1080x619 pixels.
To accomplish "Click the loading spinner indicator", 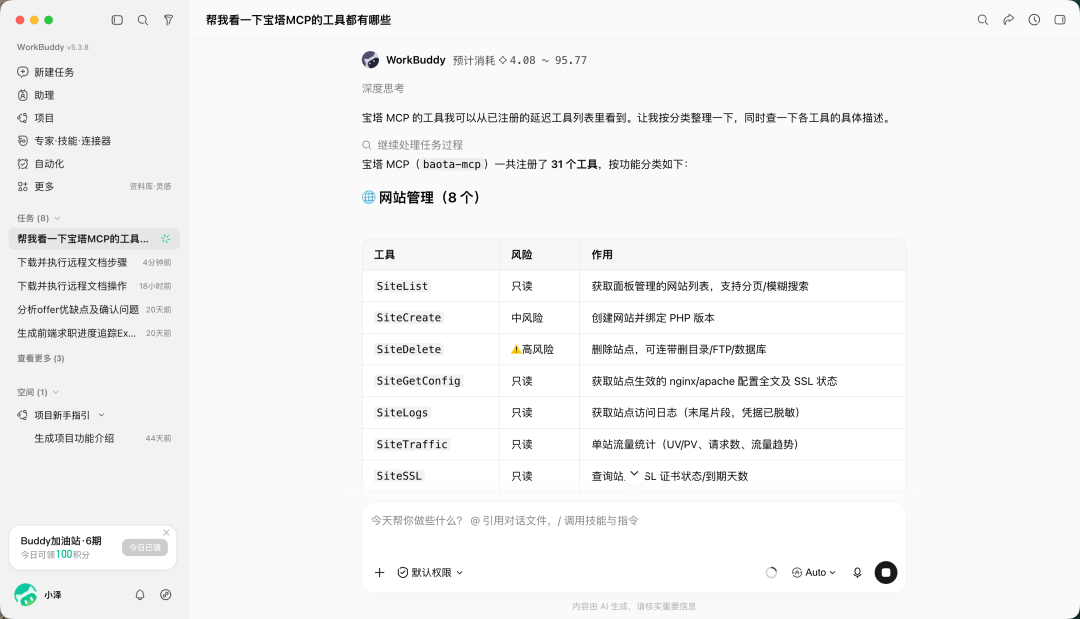I will [x=771, y=572].
